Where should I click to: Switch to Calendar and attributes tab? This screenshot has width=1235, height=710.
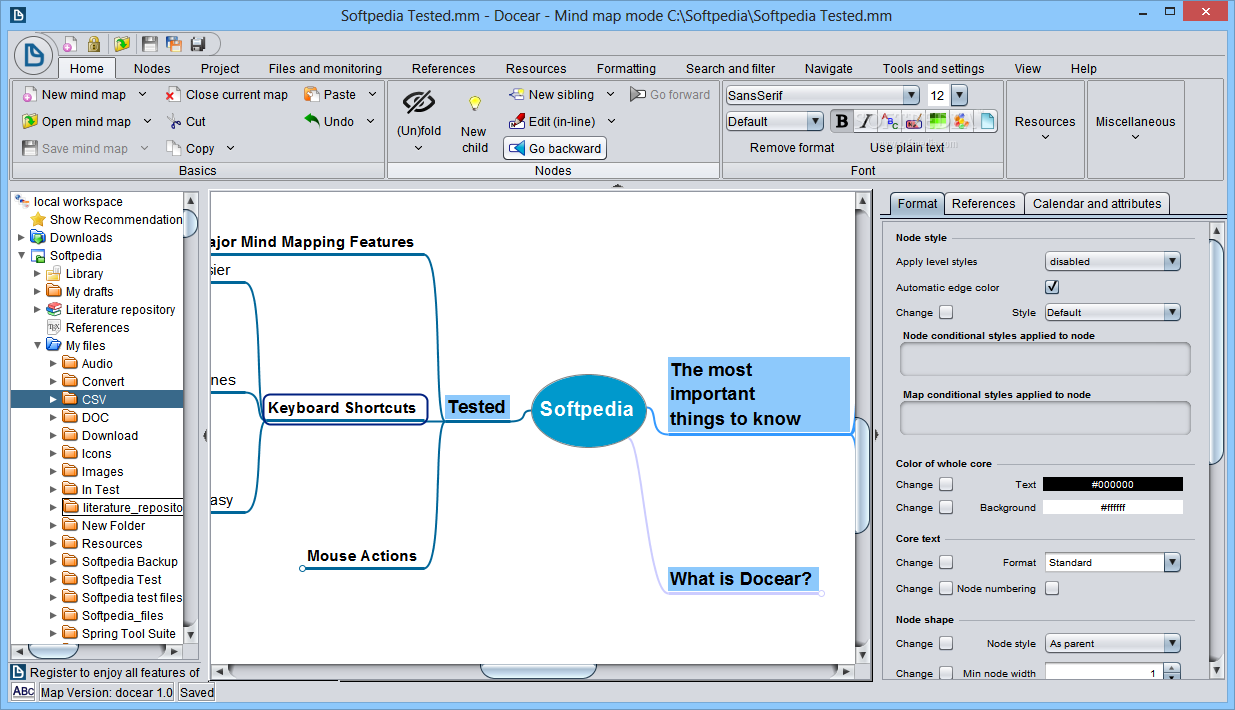(x=1097, y=203)
